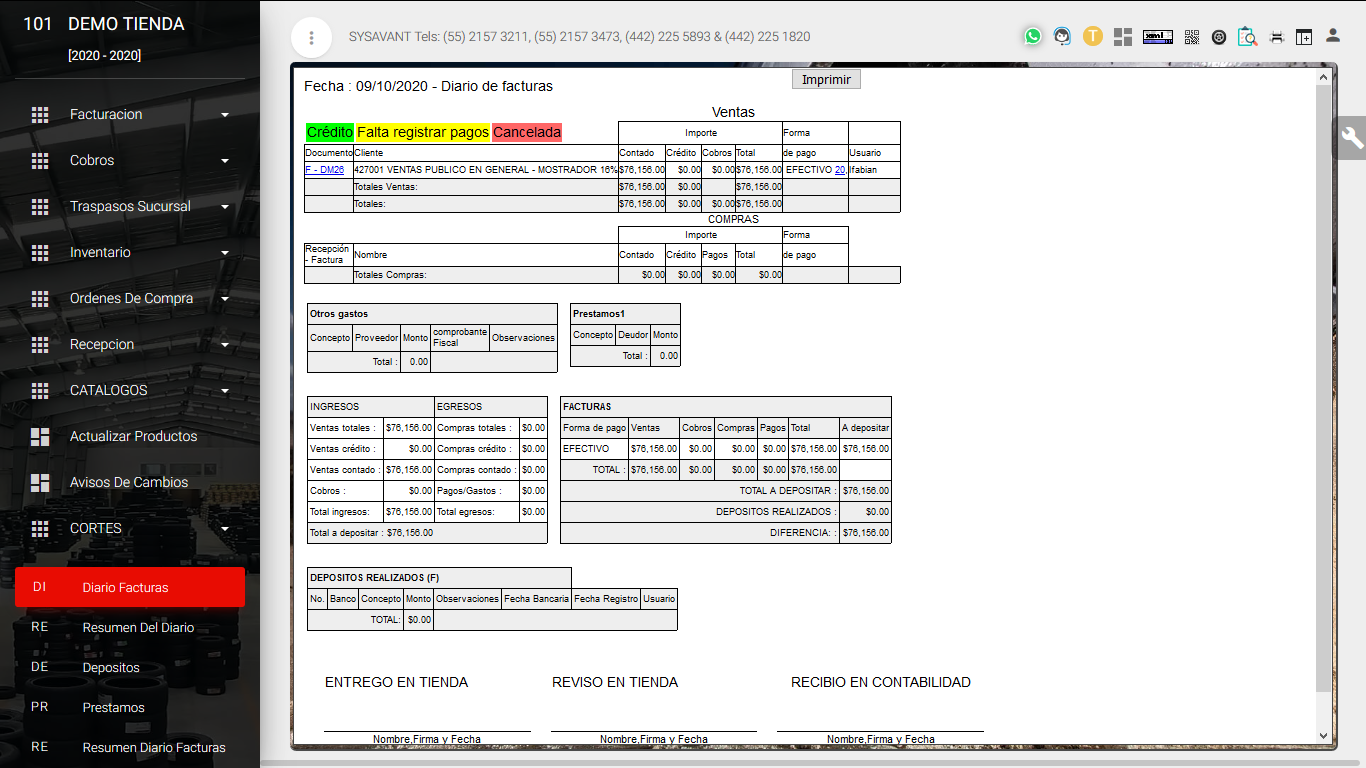Screen dimensions: 1366x768
Task: Click the tire wheel icon
Action: coord(1219,37)
